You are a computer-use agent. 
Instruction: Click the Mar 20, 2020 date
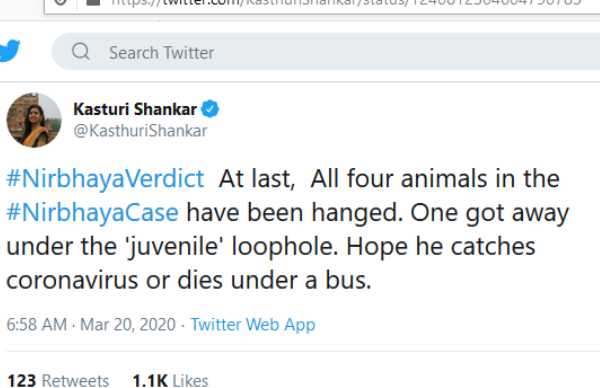tap(128, 325)
